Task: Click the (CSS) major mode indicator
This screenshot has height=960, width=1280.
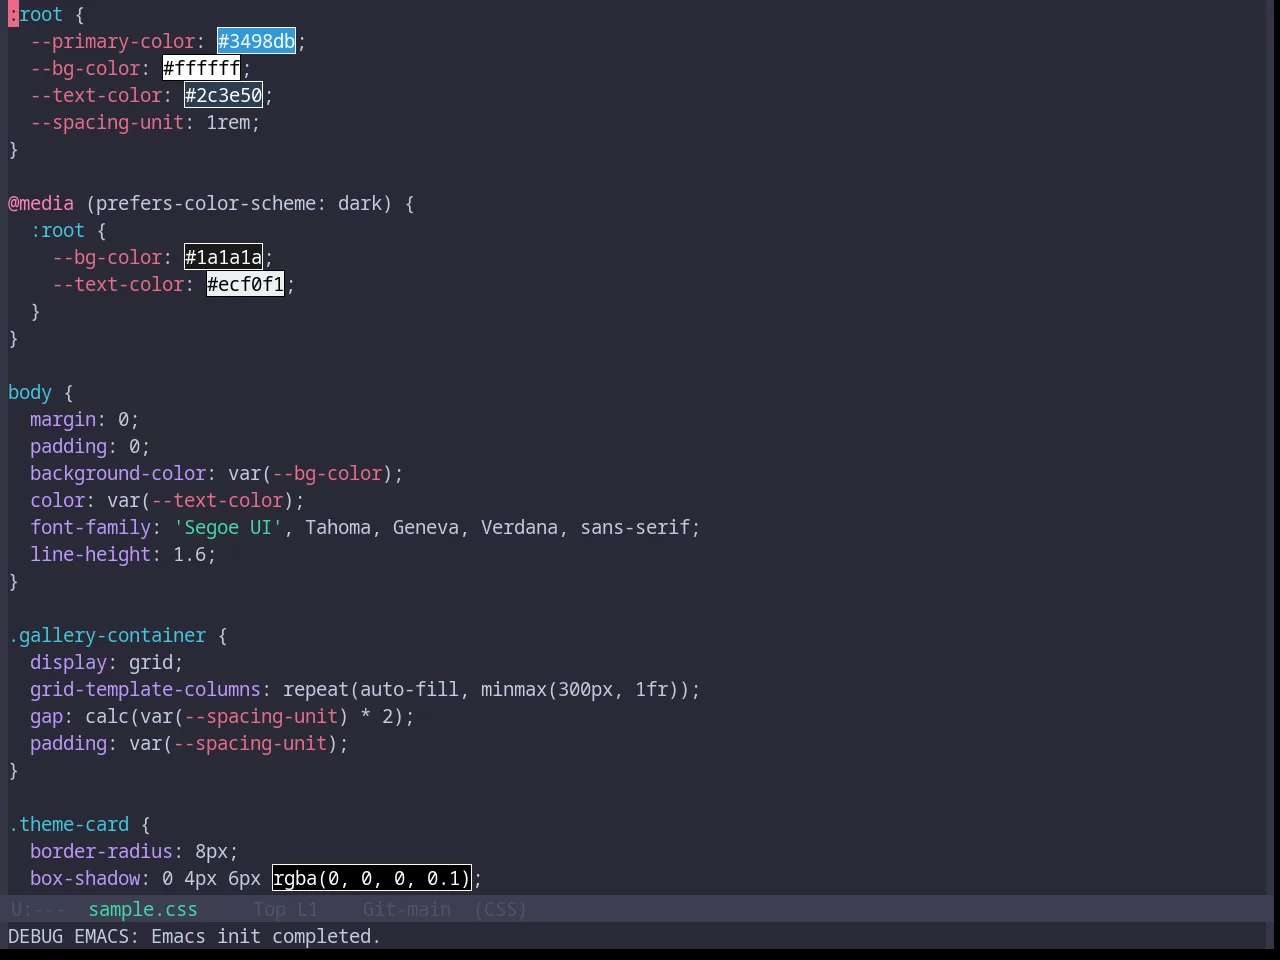Action: pyautogui.click(x=501, y=909)
